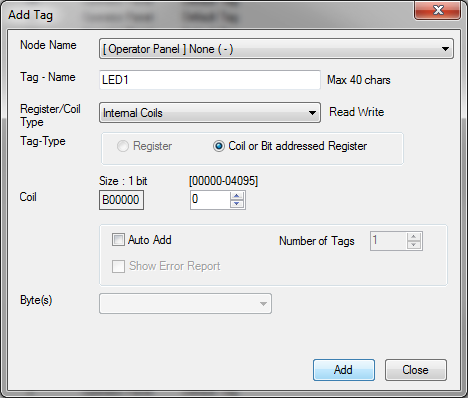
Task: Click the B00000 coil address box
Action: point(121,200)
